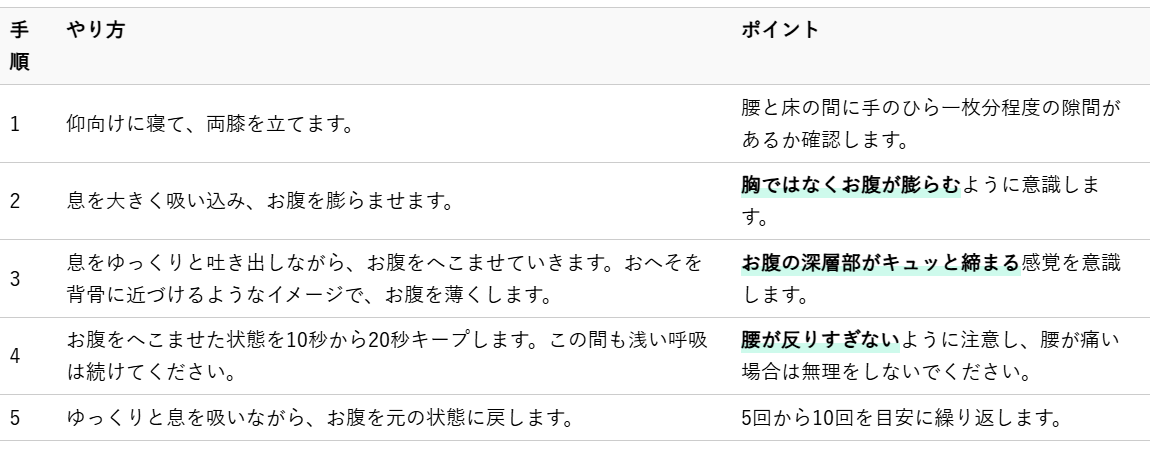Click step number 4 cell
This screenshot has height=453, width=1151.
(x=15, y=354)
